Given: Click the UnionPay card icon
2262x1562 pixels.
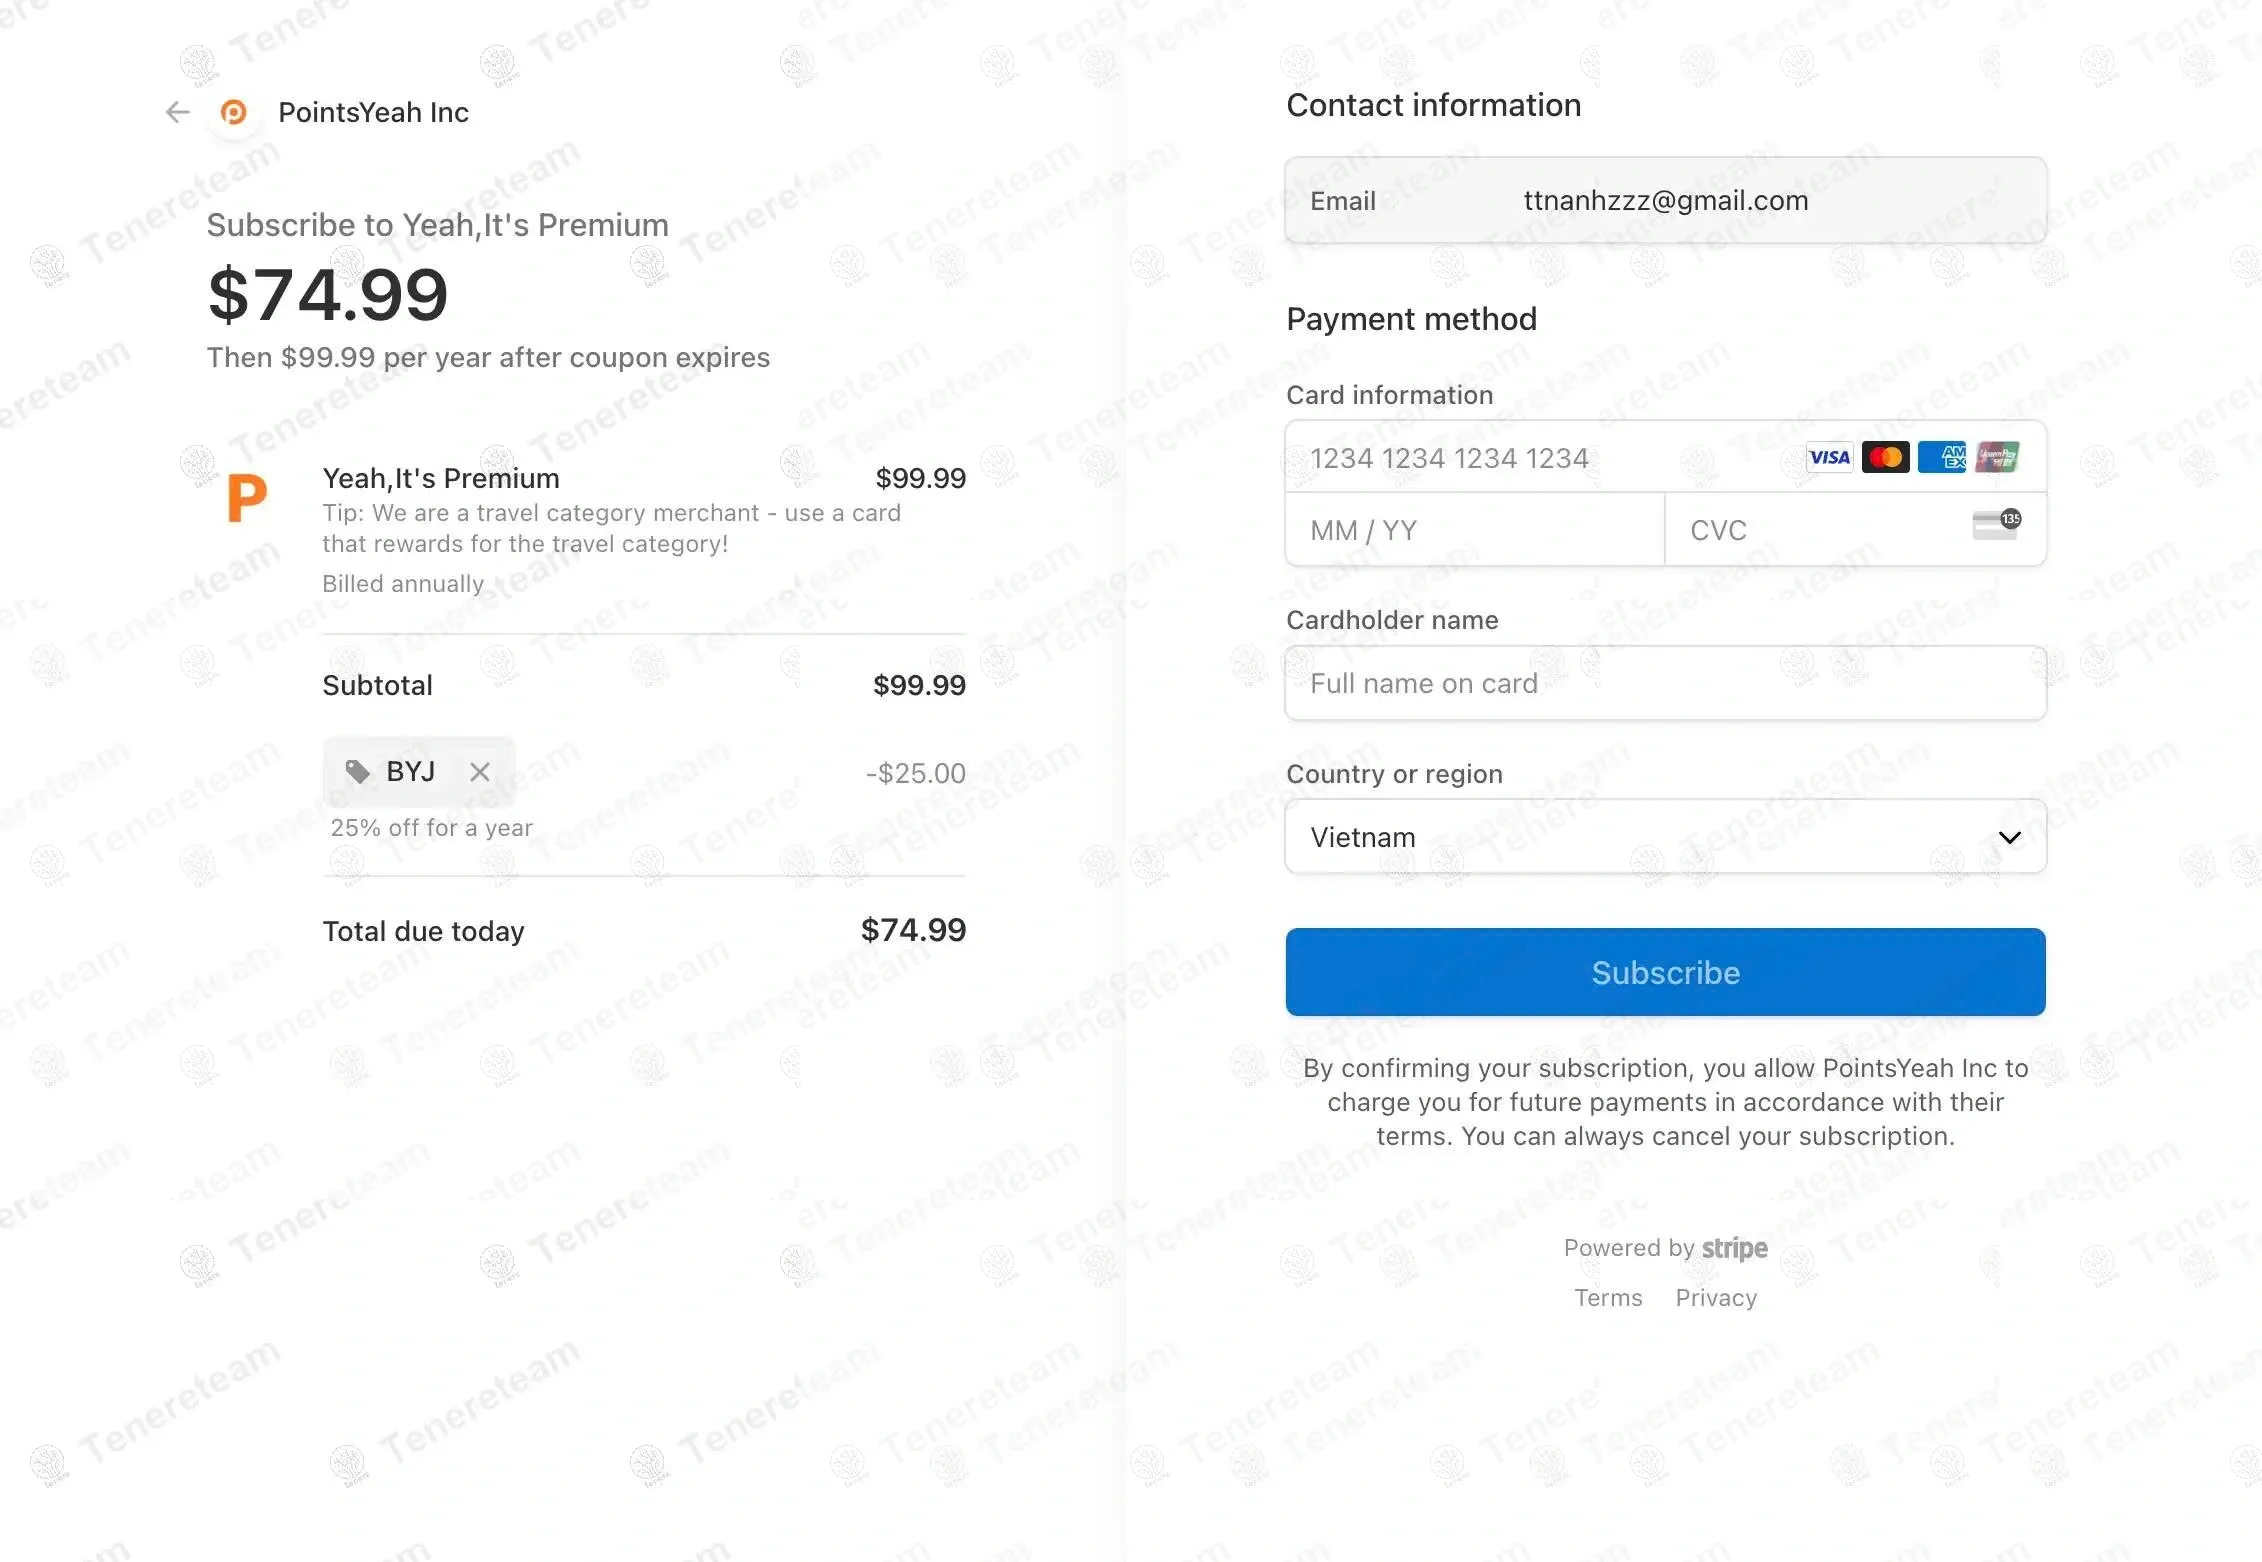Looking at the screenshot, I should pyautogui.click(x=1997, y=458).
